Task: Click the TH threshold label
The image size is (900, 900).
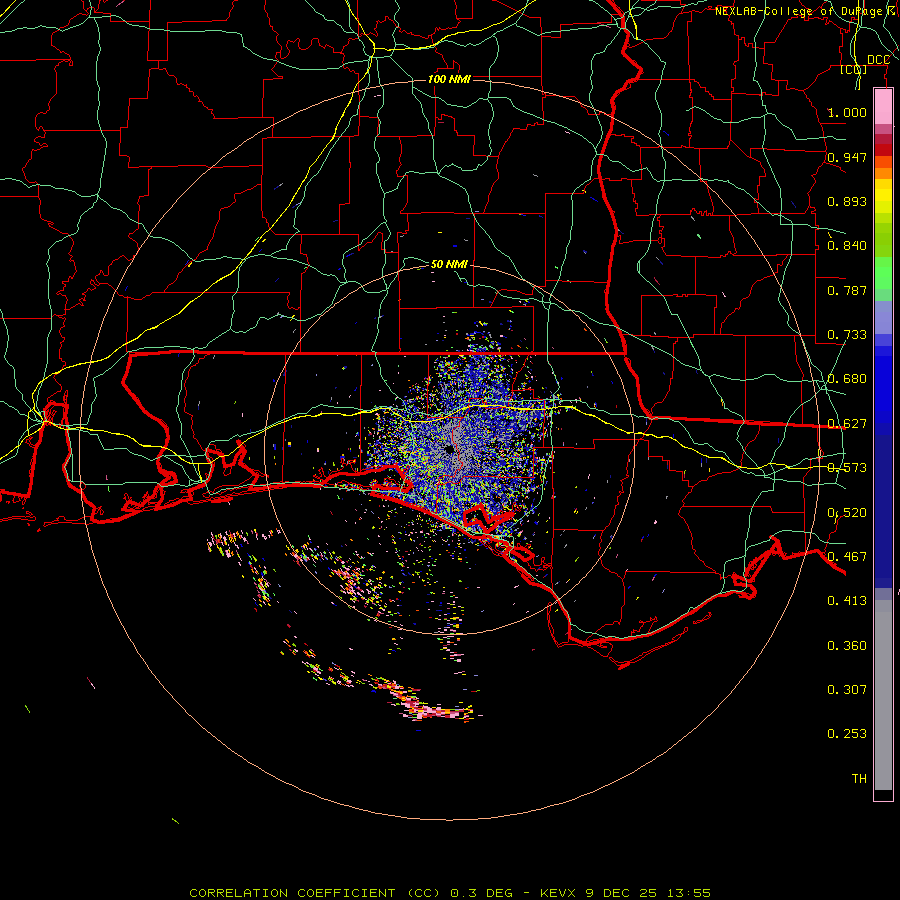Action: click(859, 779)
